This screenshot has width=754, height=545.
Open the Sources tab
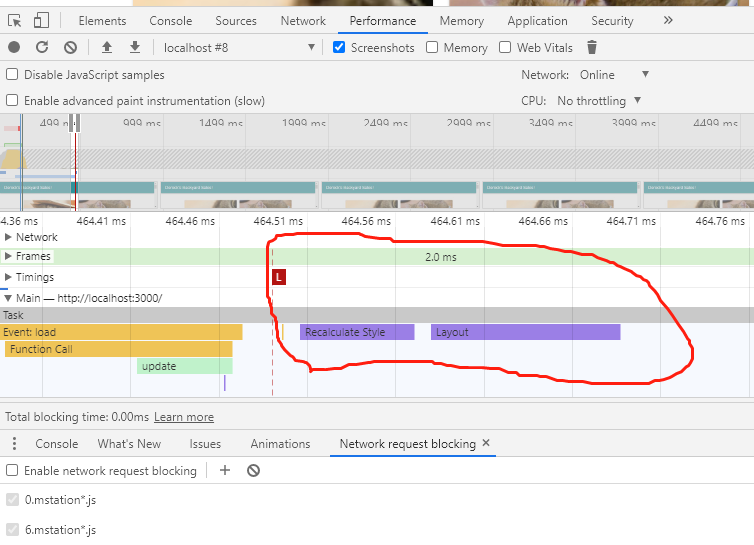tap(236, 21)
